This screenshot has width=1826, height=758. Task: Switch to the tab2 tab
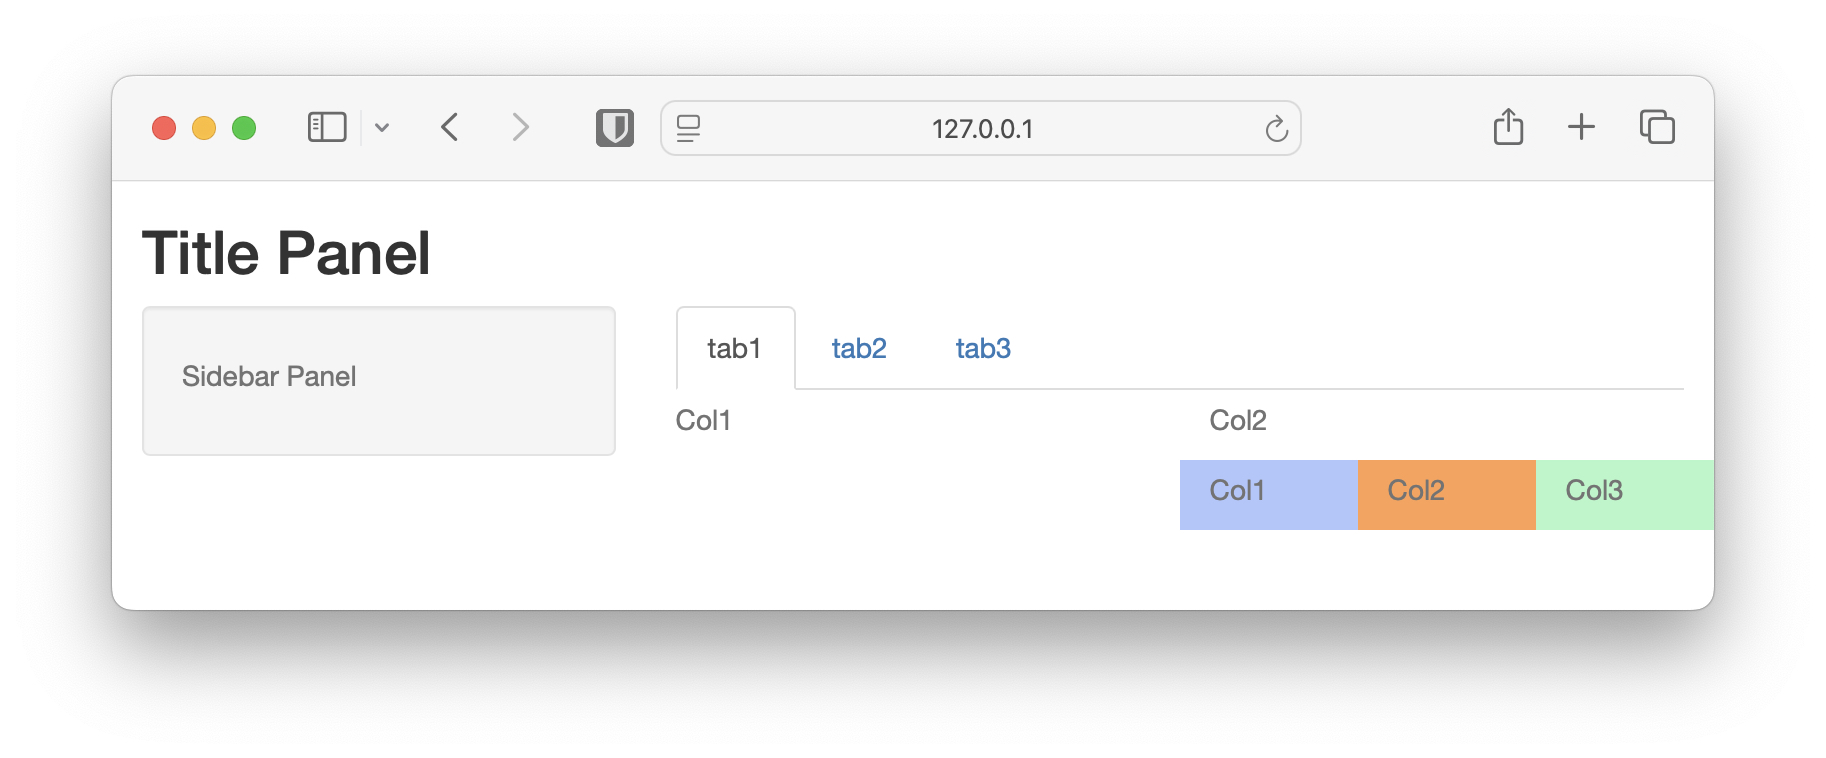click(859, 348)
